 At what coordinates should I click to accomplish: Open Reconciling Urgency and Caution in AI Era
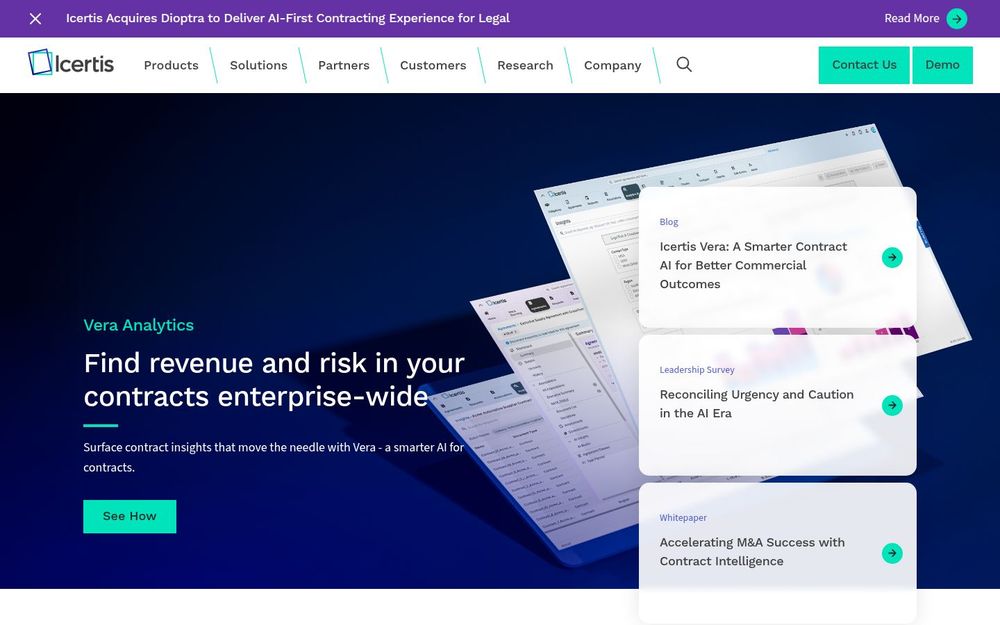(x=756, y=404)
